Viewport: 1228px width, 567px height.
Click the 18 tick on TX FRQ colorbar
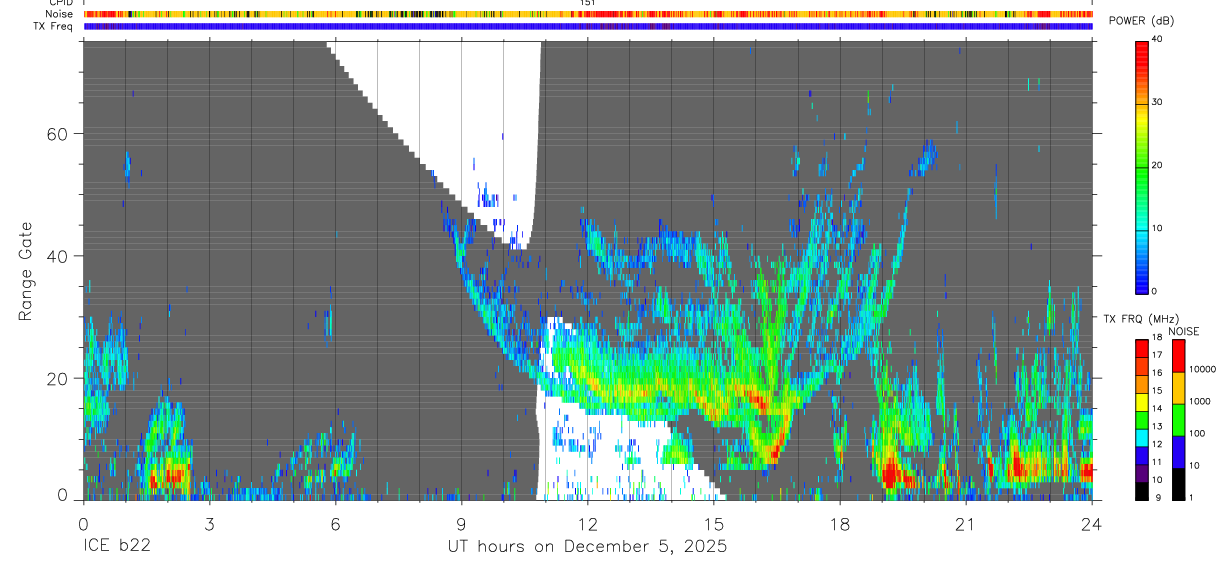tap(1158, 339)
